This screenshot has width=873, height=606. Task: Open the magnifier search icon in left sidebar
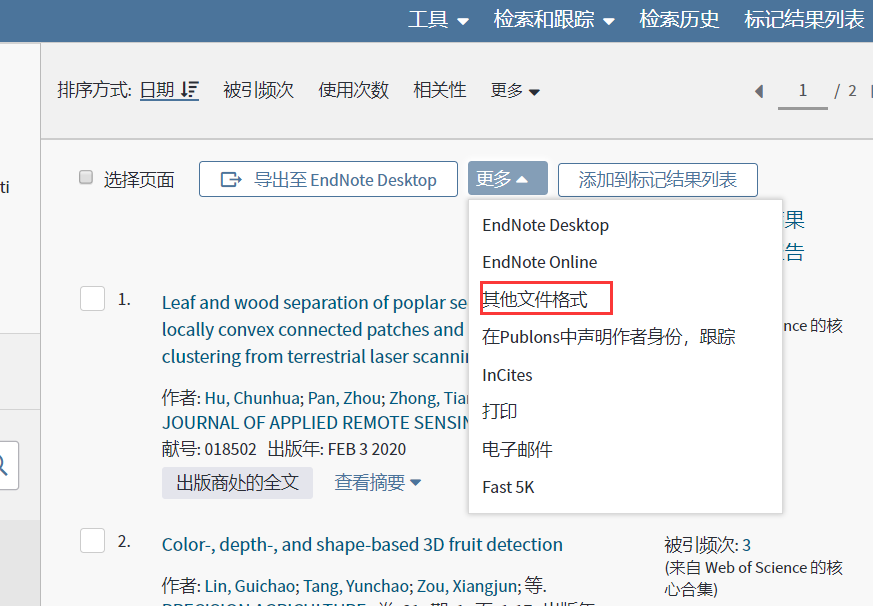click(6, 466)
